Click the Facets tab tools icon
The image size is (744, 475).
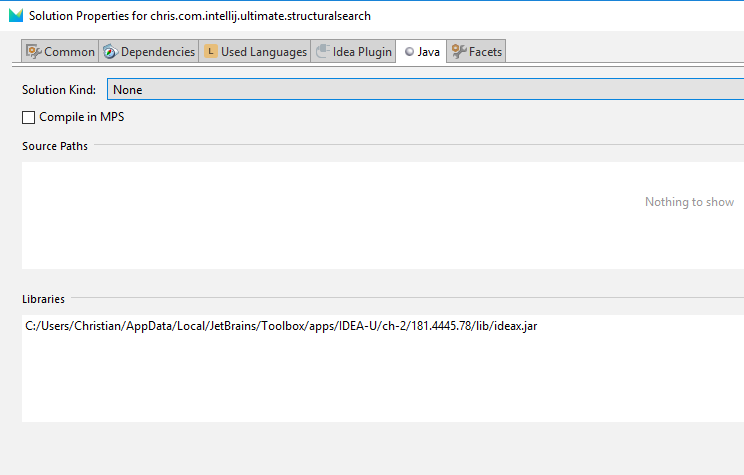[x=458, y=52]
